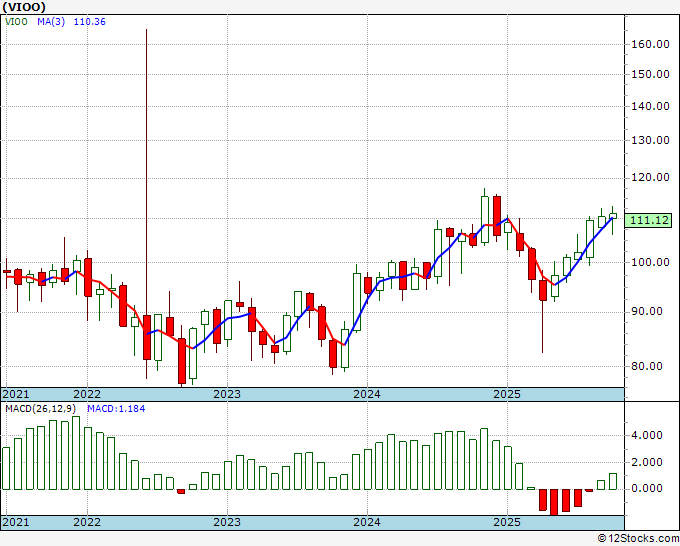
Task: Click 2023 on the MACD timeline
Action: click(227, 522)
